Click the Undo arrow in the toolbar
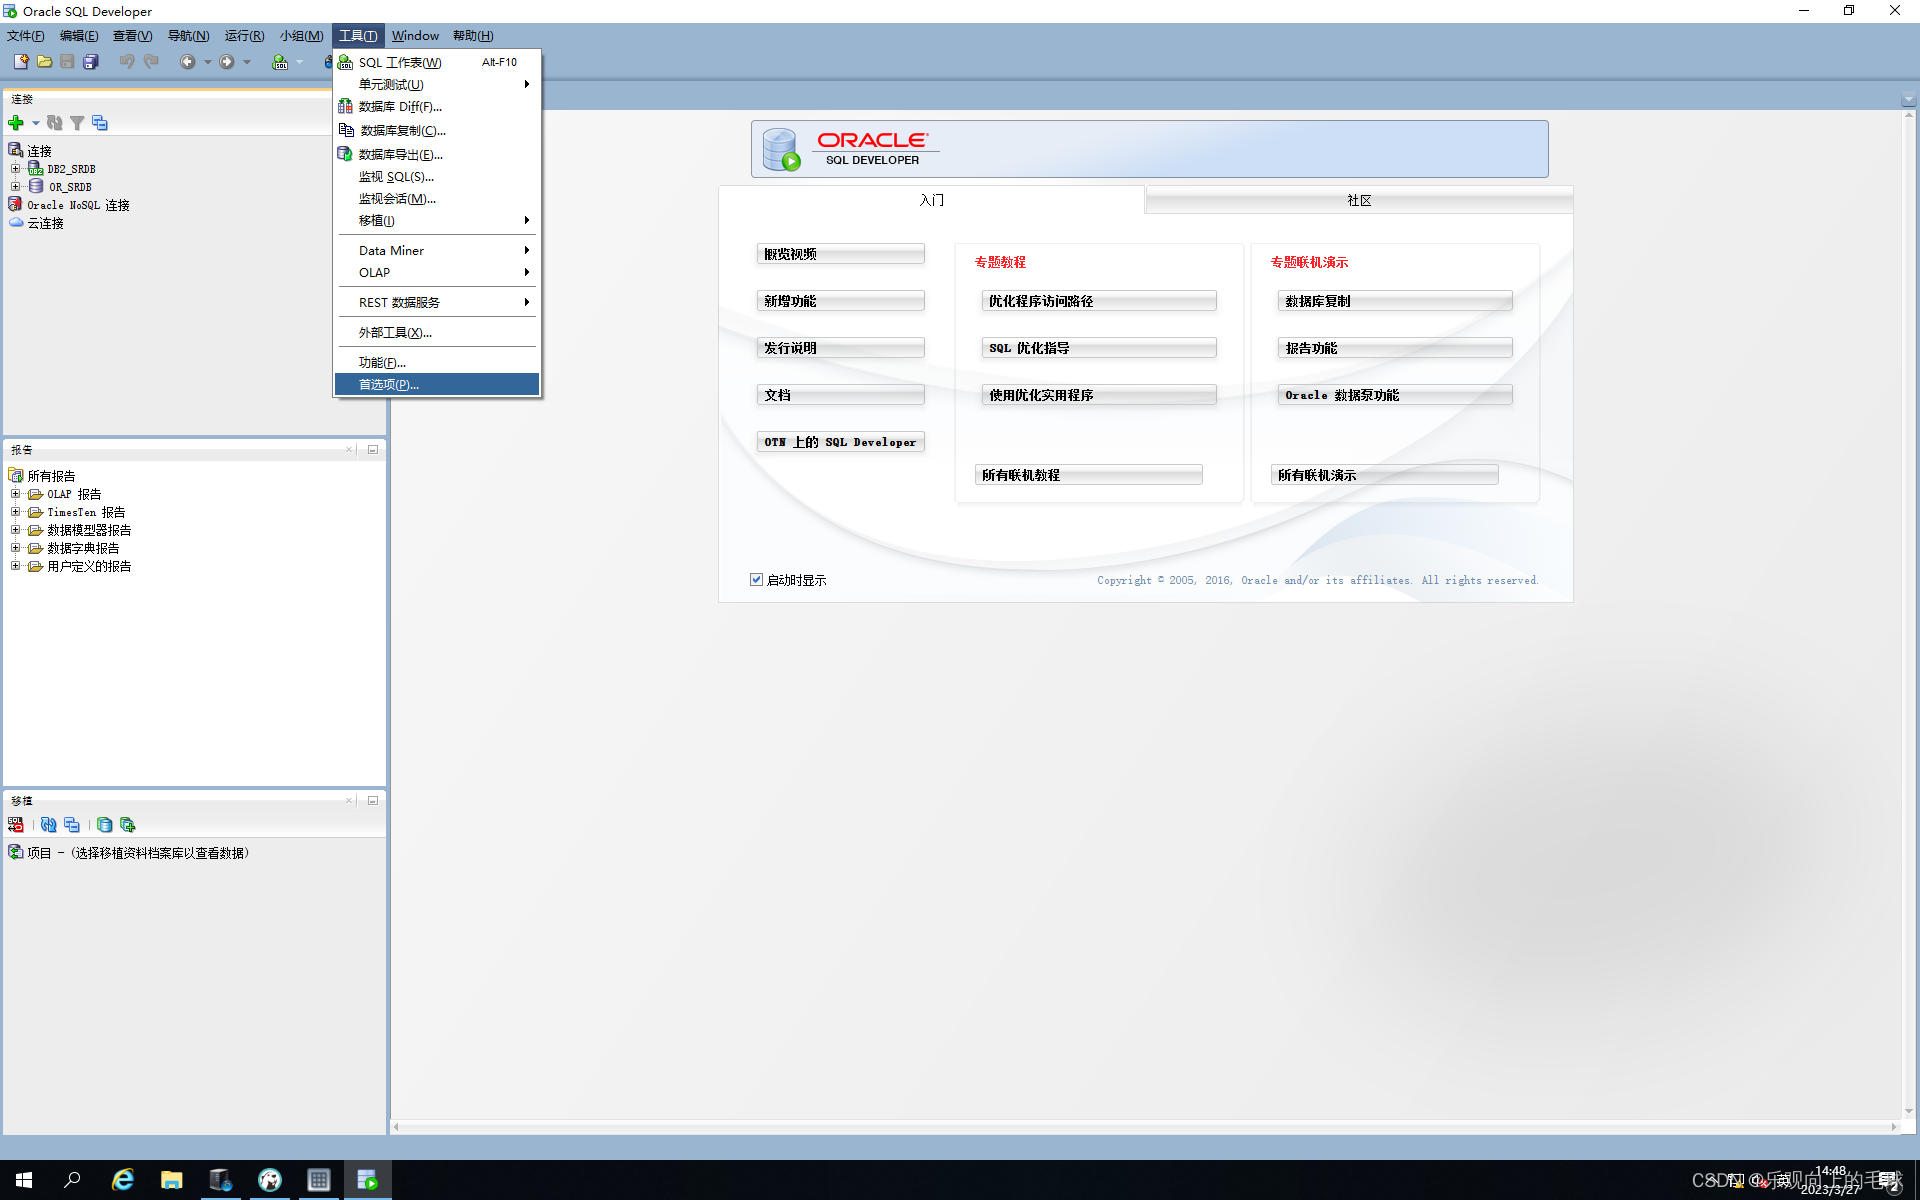 [126, 62]
